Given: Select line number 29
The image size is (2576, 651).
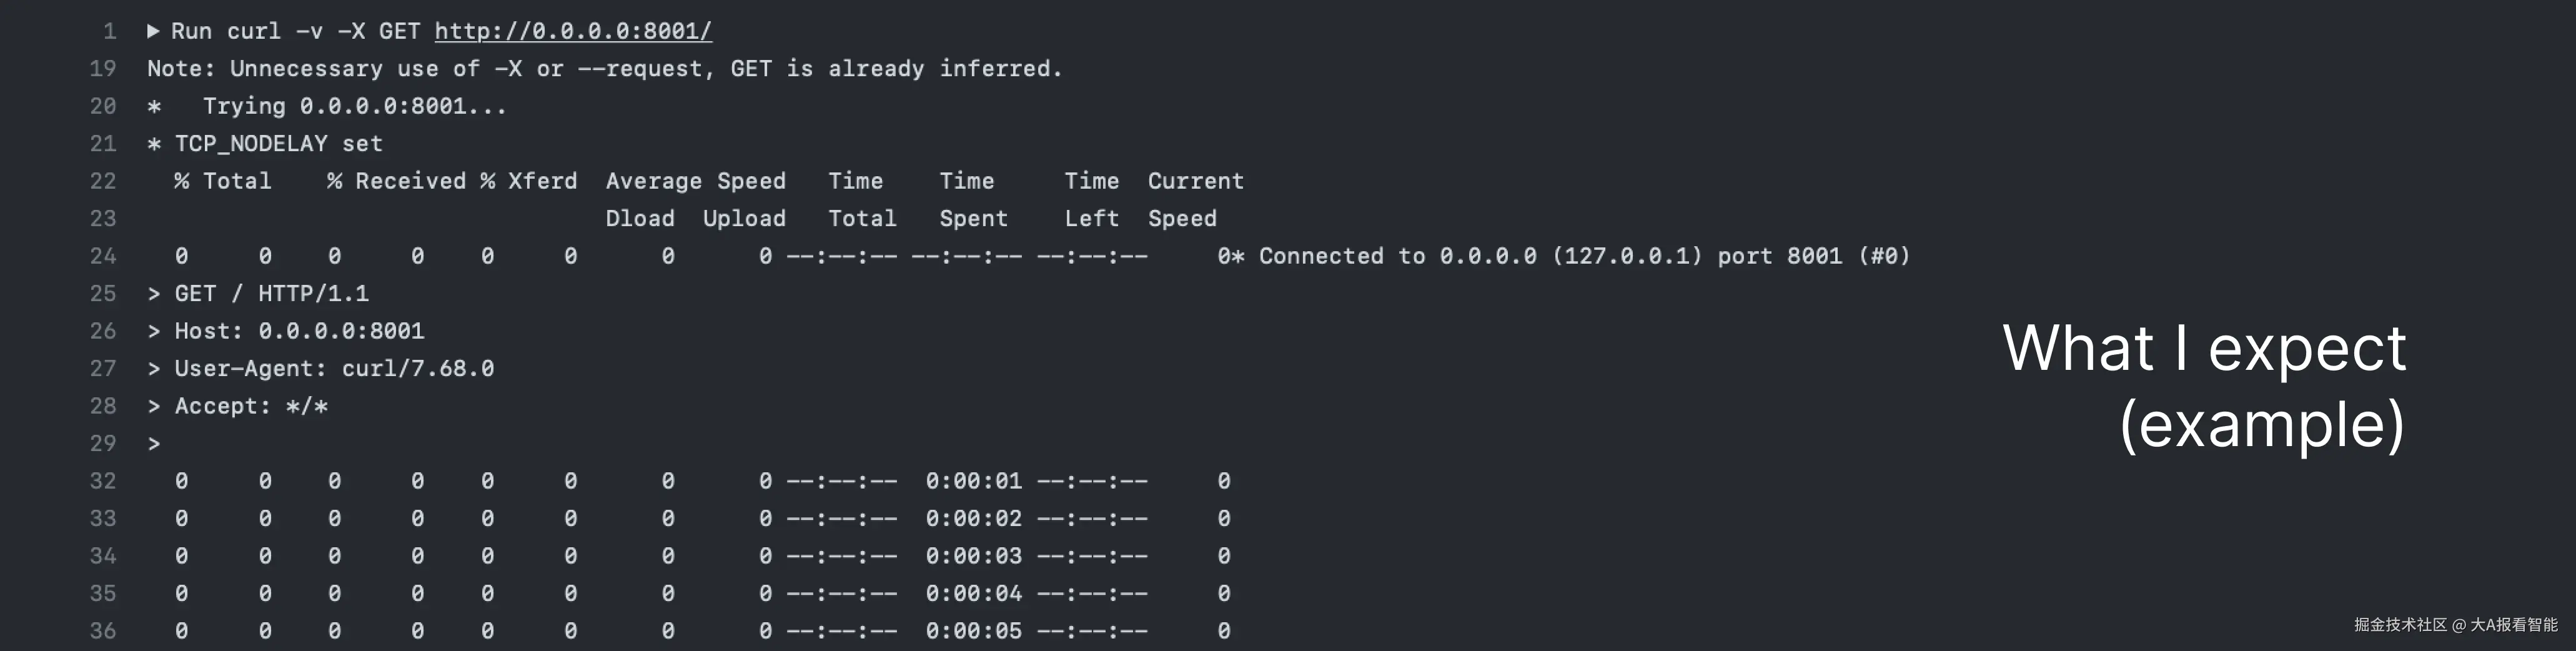Looking at the screenshot, I should (x=103, y=444).
